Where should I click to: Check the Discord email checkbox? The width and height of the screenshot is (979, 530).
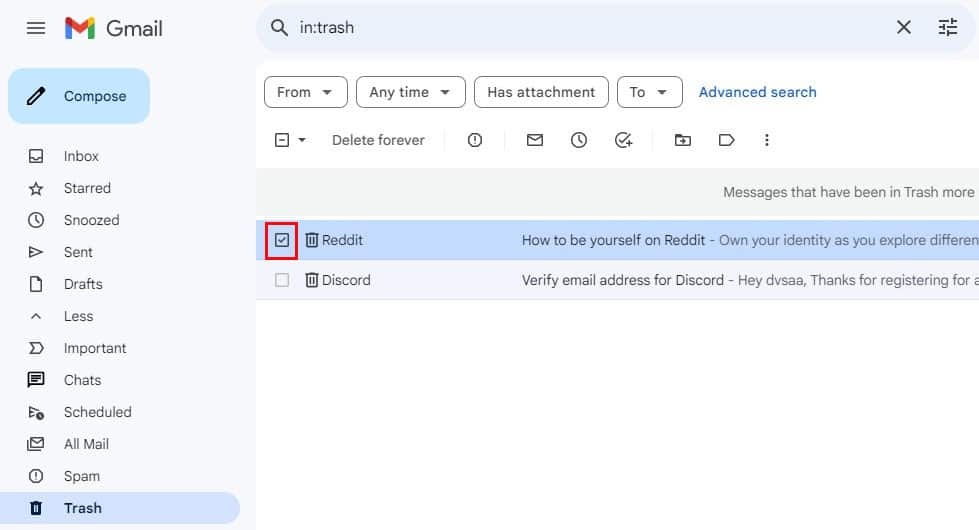(282, 280)
